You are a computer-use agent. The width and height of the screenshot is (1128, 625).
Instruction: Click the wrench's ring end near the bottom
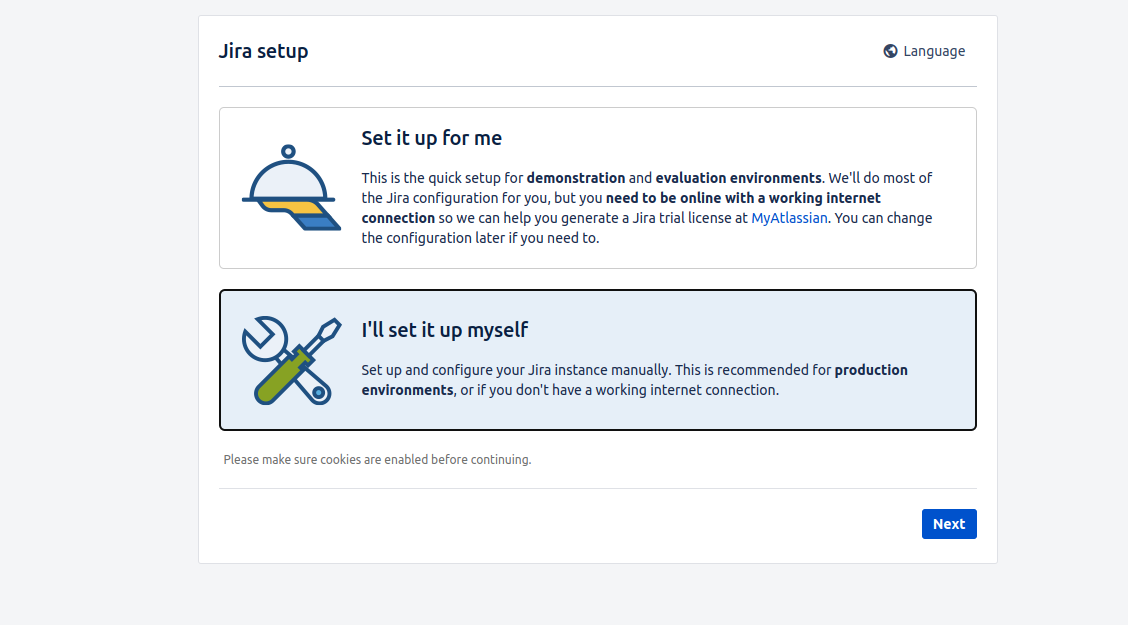(319, 393)
